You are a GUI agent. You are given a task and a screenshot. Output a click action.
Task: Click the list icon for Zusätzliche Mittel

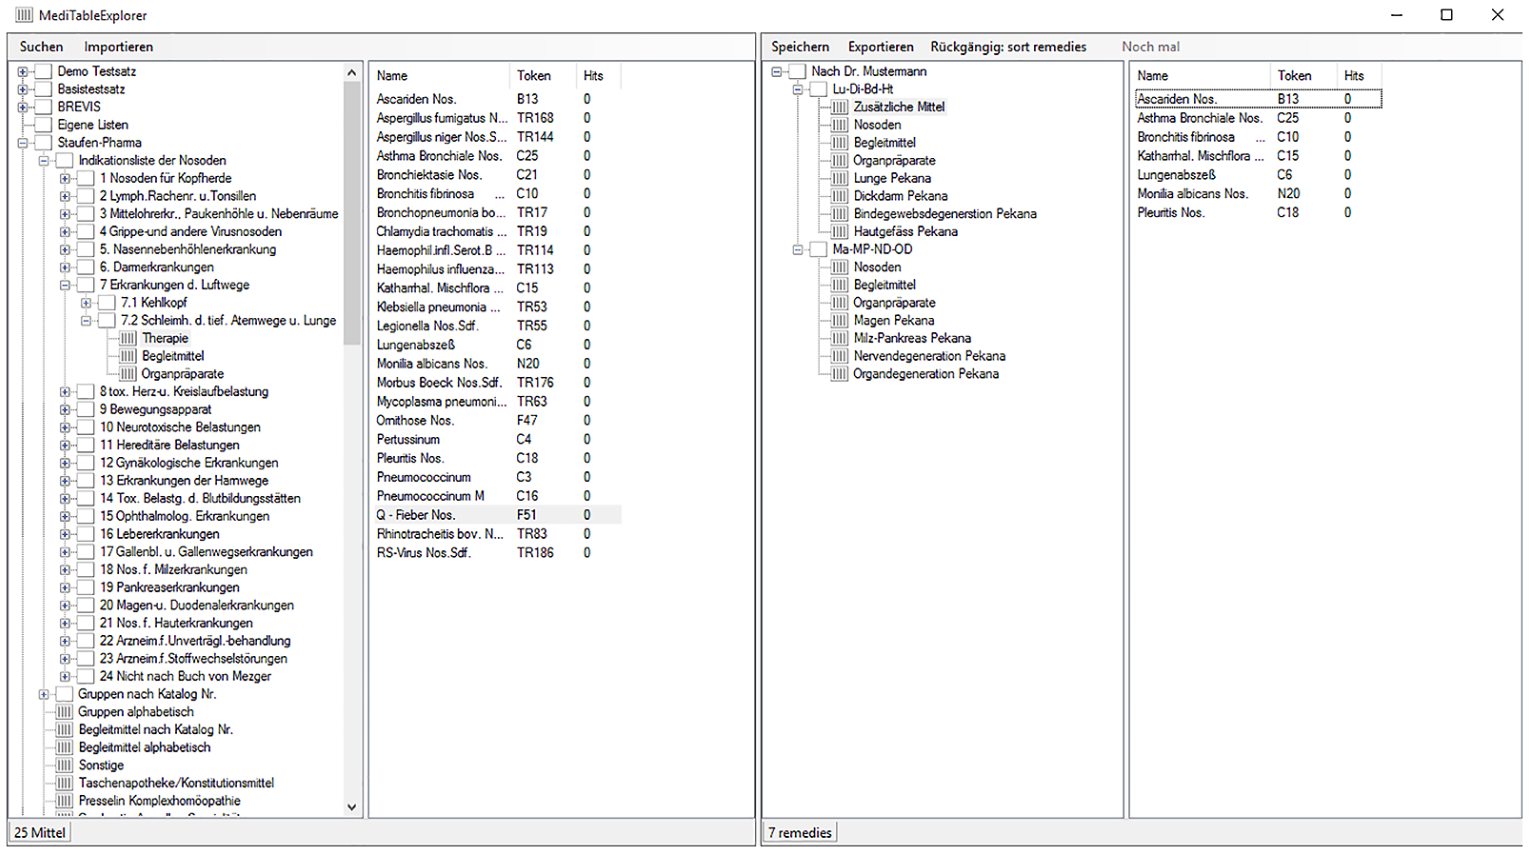(840, 107)
